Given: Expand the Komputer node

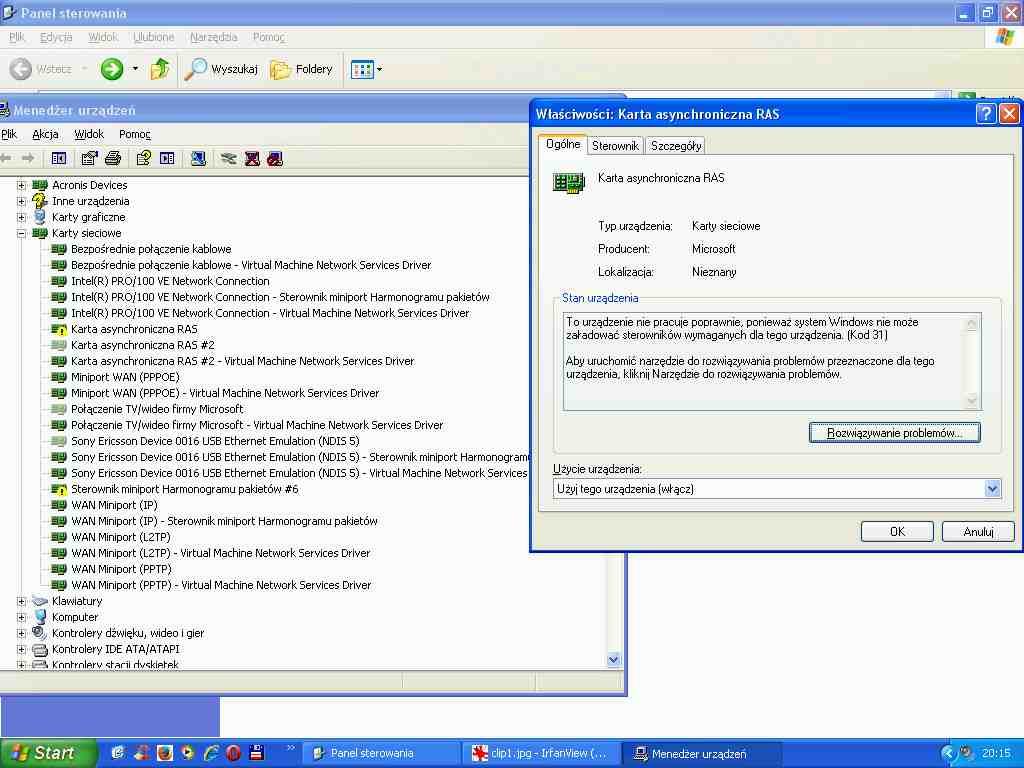Looking at the screenshot, I should (22, 617).
